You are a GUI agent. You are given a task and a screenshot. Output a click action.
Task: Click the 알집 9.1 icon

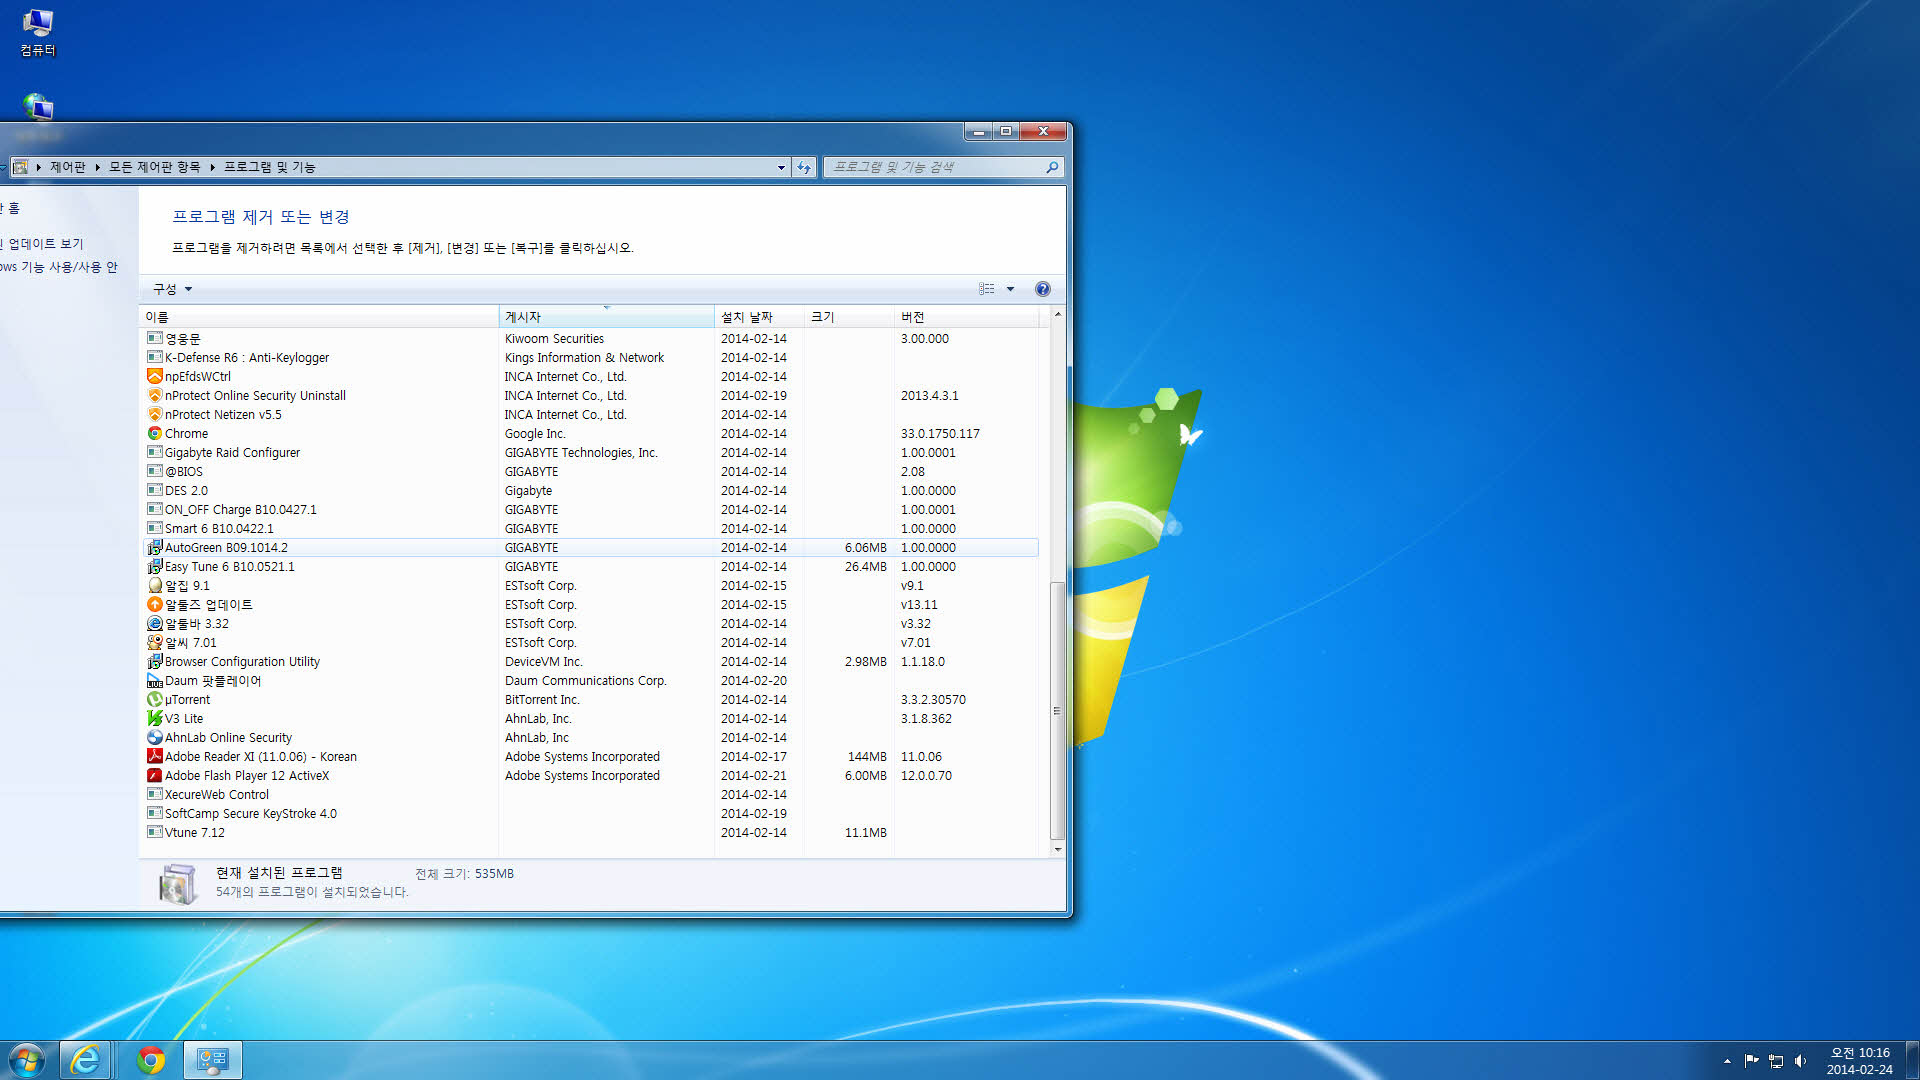tap(155, 585)
